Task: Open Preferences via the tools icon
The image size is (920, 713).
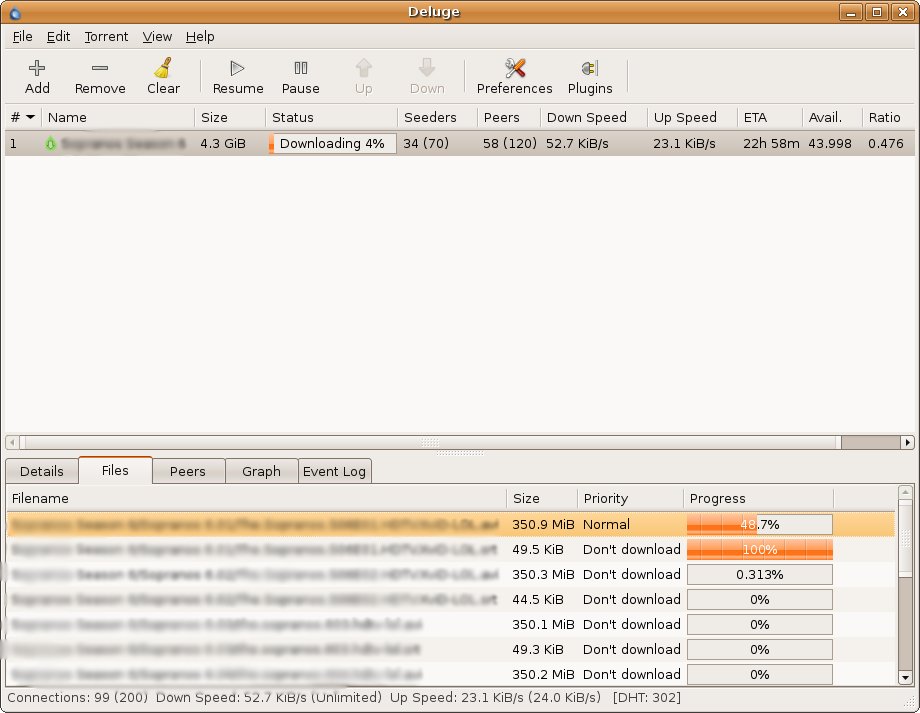Action: [x=515, y=68]
